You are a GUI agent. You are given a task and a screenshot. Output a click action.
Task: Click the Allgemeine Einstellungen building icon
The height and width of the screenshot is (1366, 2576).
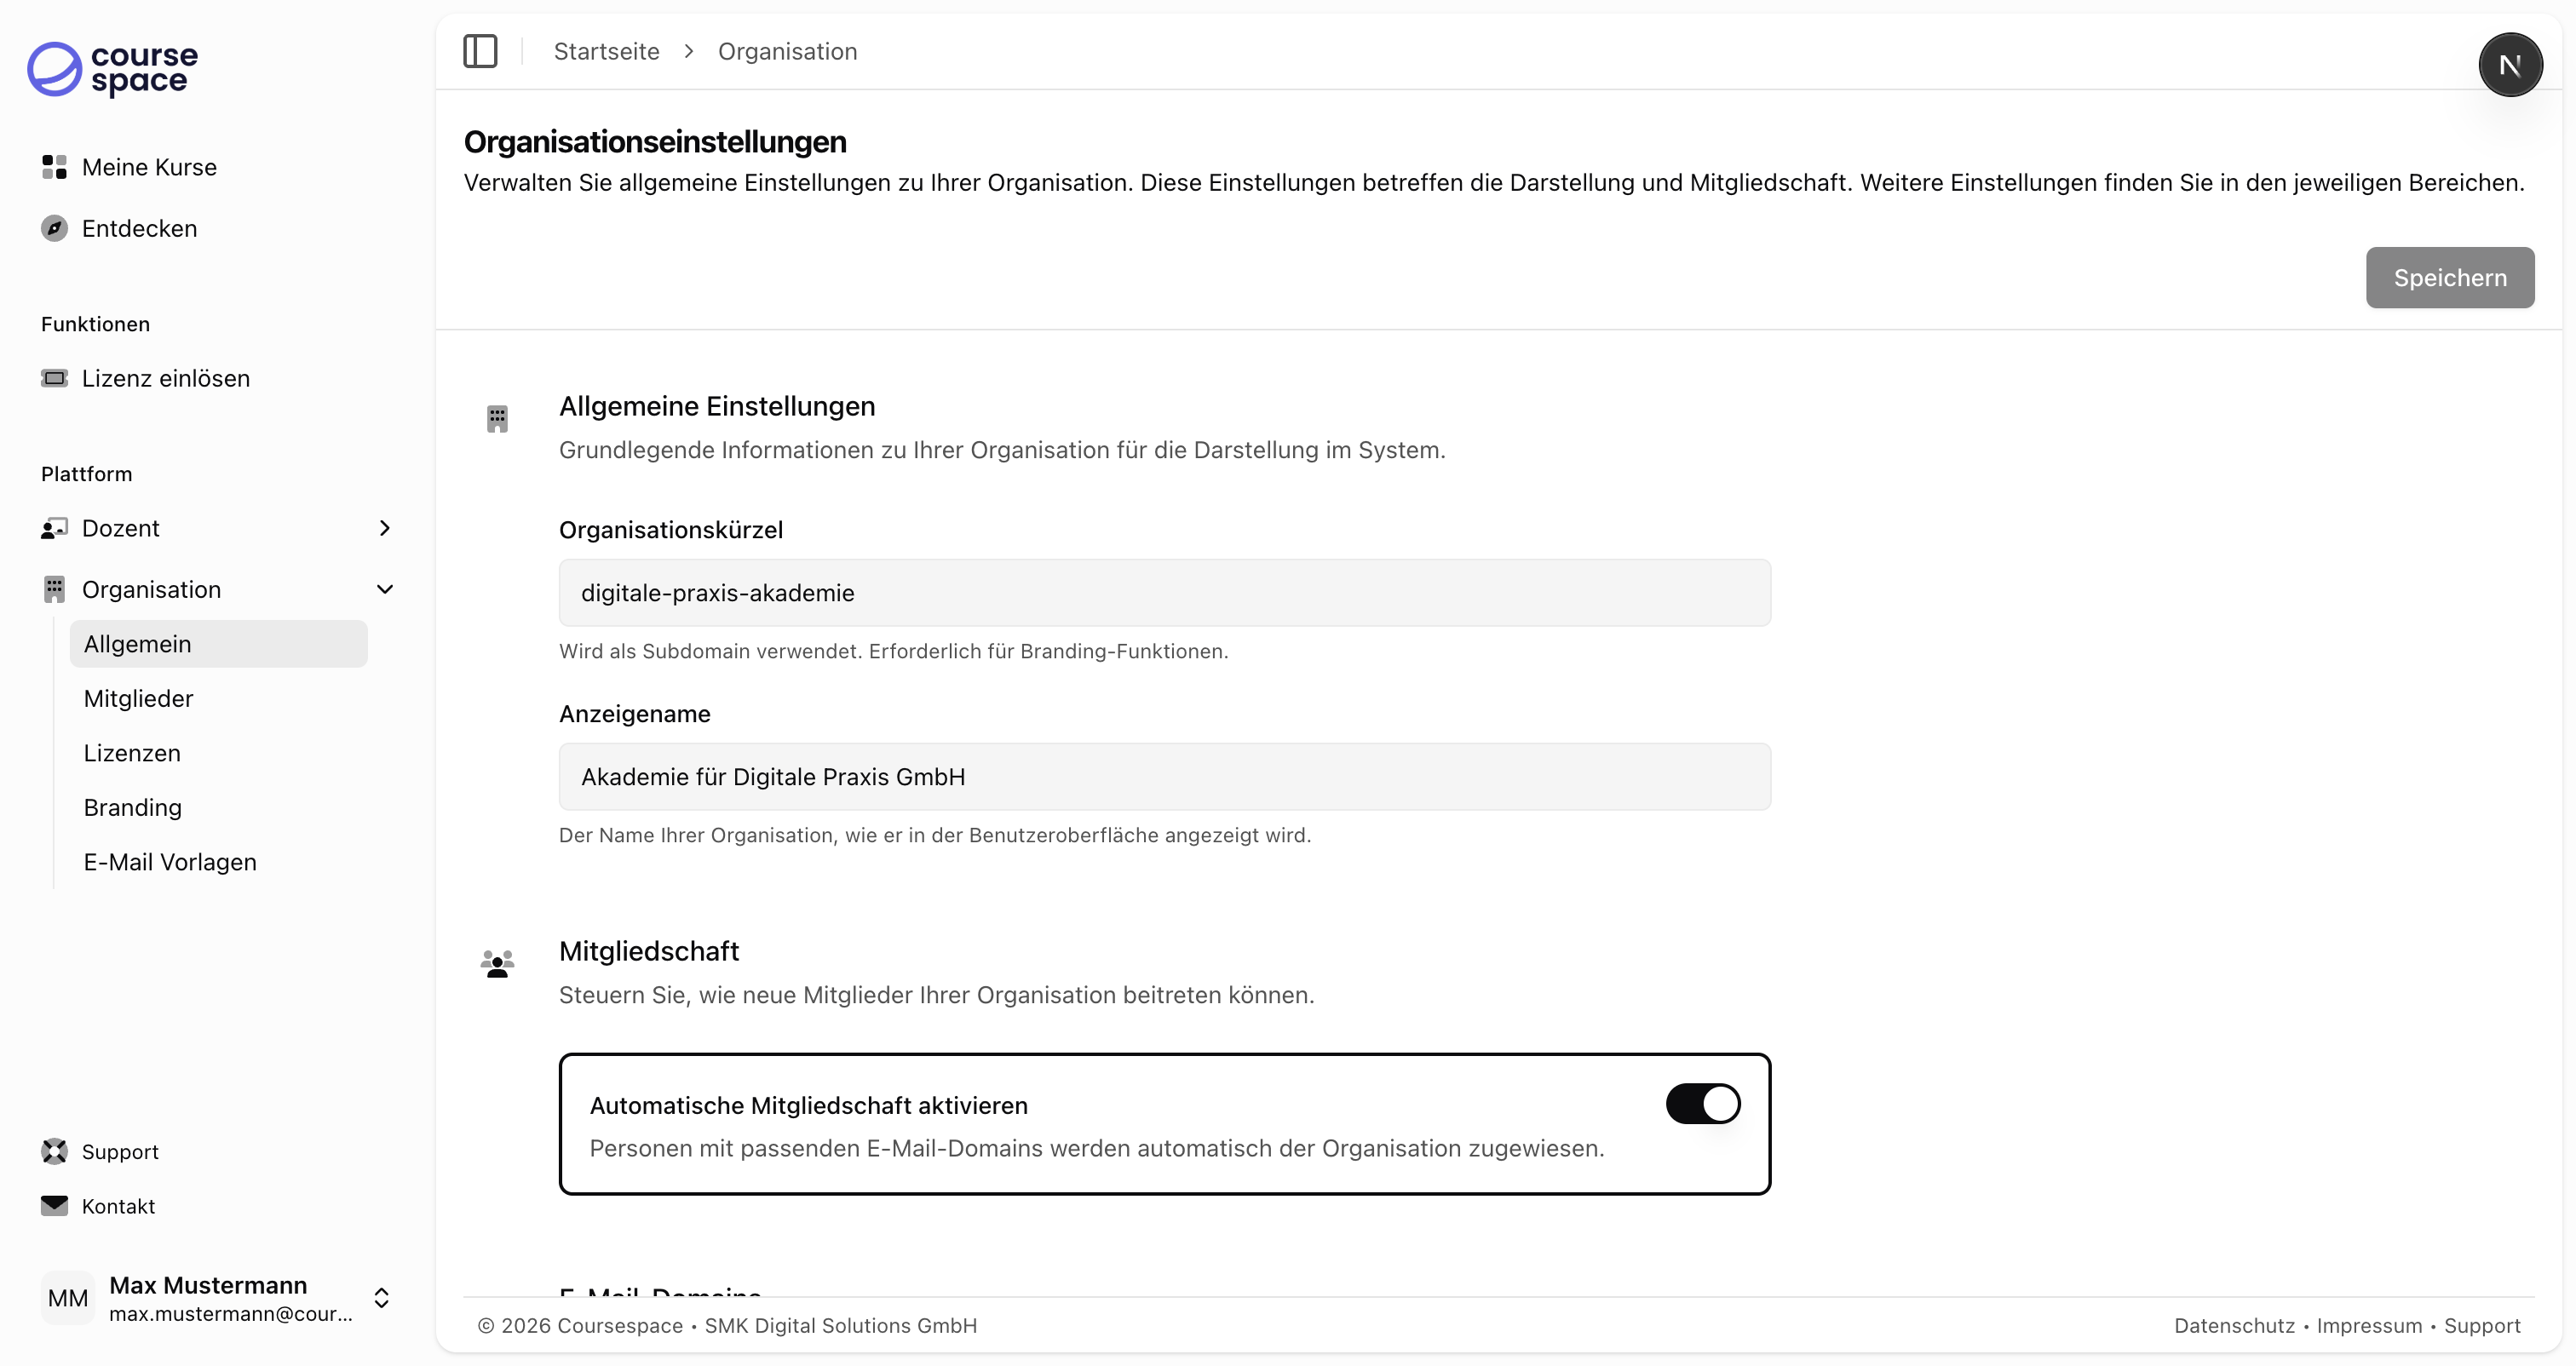pos(498,418)
